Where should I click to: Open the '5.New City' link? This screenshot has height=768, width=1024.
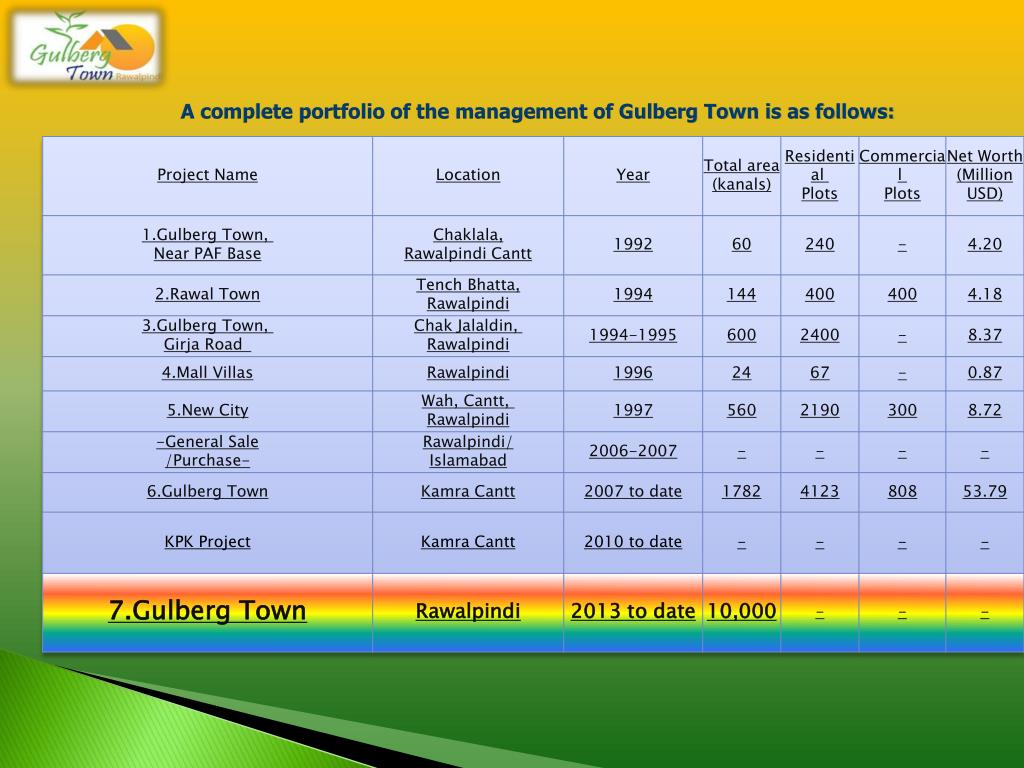pyautogui.click(x=207, y=411)
